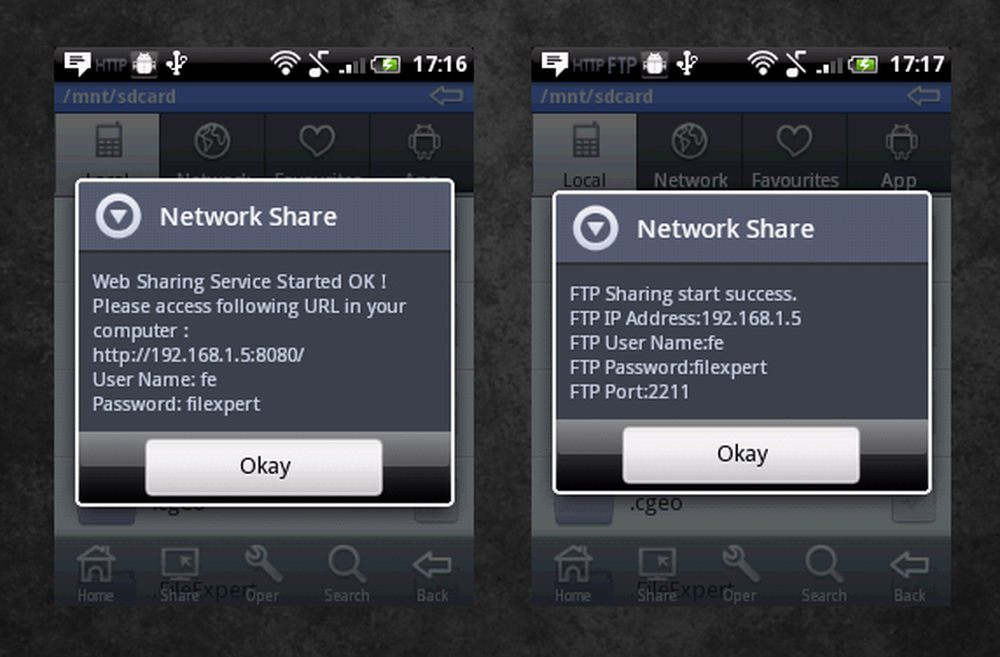This screenshot has height=657, width=1000.
Task: Click the Share icon in the right phone's bottom bar
Action: pyautogui.click(x=656, y=574)
